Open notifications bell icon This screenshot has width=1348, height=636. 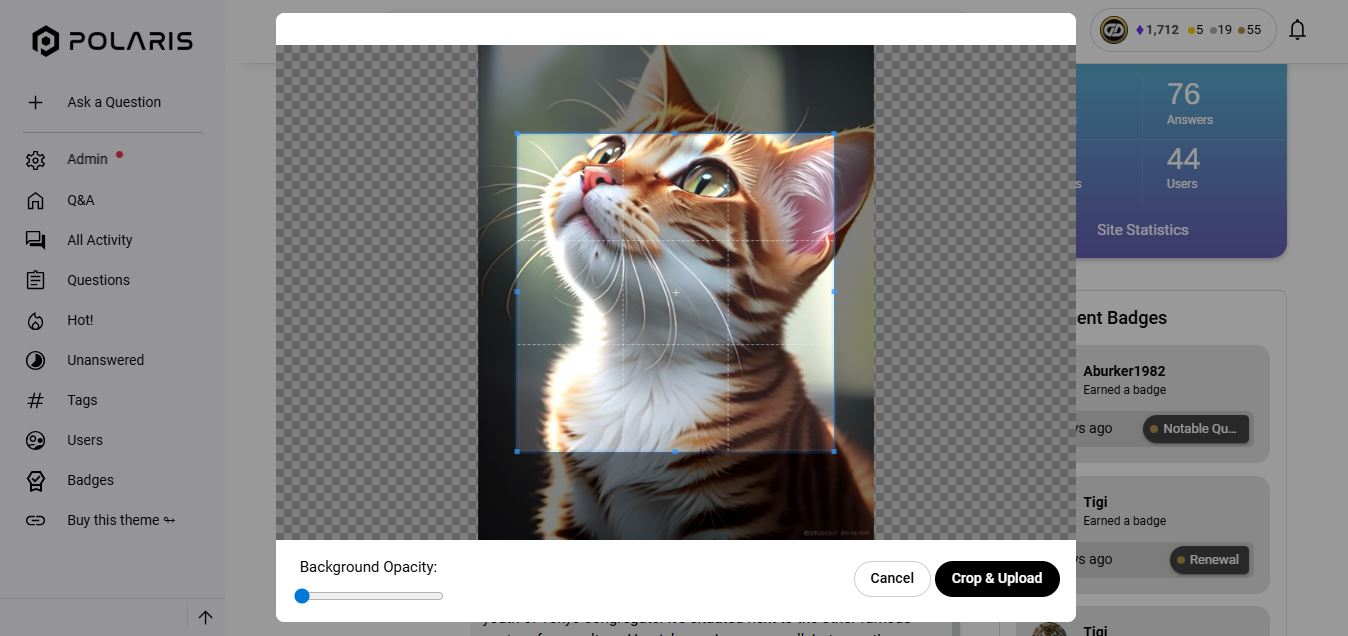tap(1297, 30)
